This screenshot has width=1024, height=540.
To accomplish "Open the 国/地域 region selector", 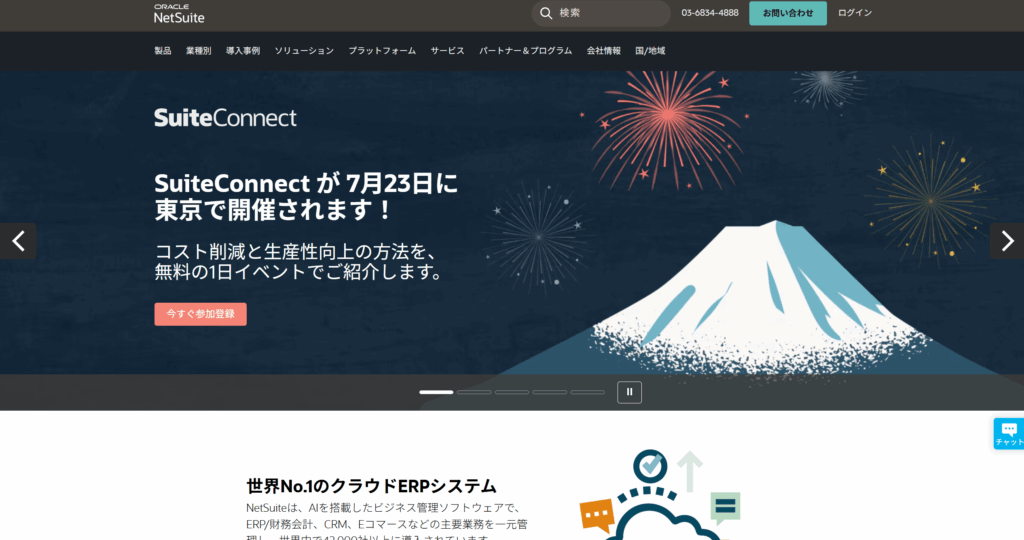I will (x=650, y=51).
